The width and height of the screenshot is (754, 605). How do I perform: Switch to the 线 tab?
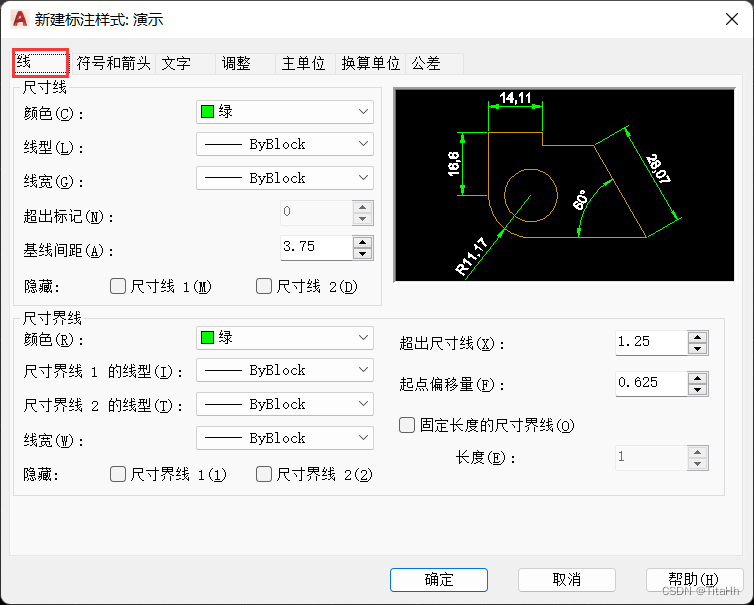click(41, 63)
